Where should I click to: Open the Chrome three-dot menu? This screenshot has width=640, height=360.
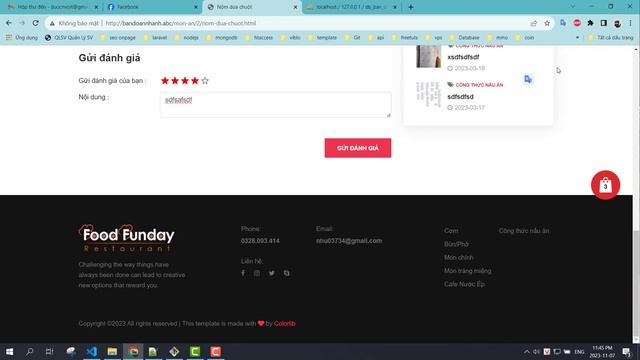click(630, 23)
